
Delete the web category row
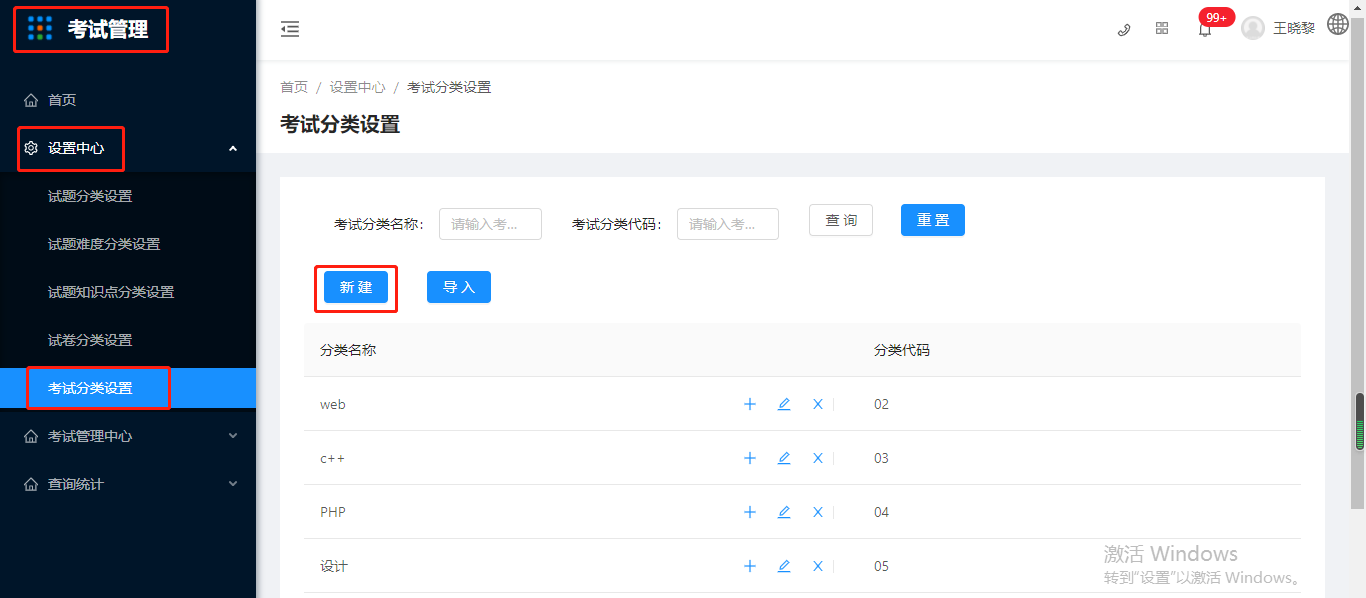(x=817, y=404)
